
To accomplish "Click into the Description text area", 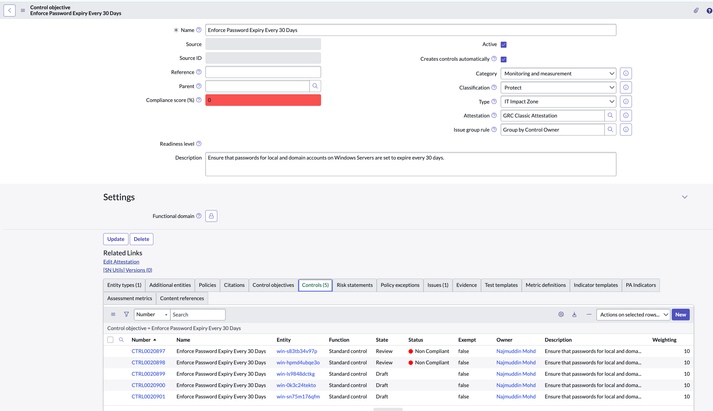I will tap(411, 164).
